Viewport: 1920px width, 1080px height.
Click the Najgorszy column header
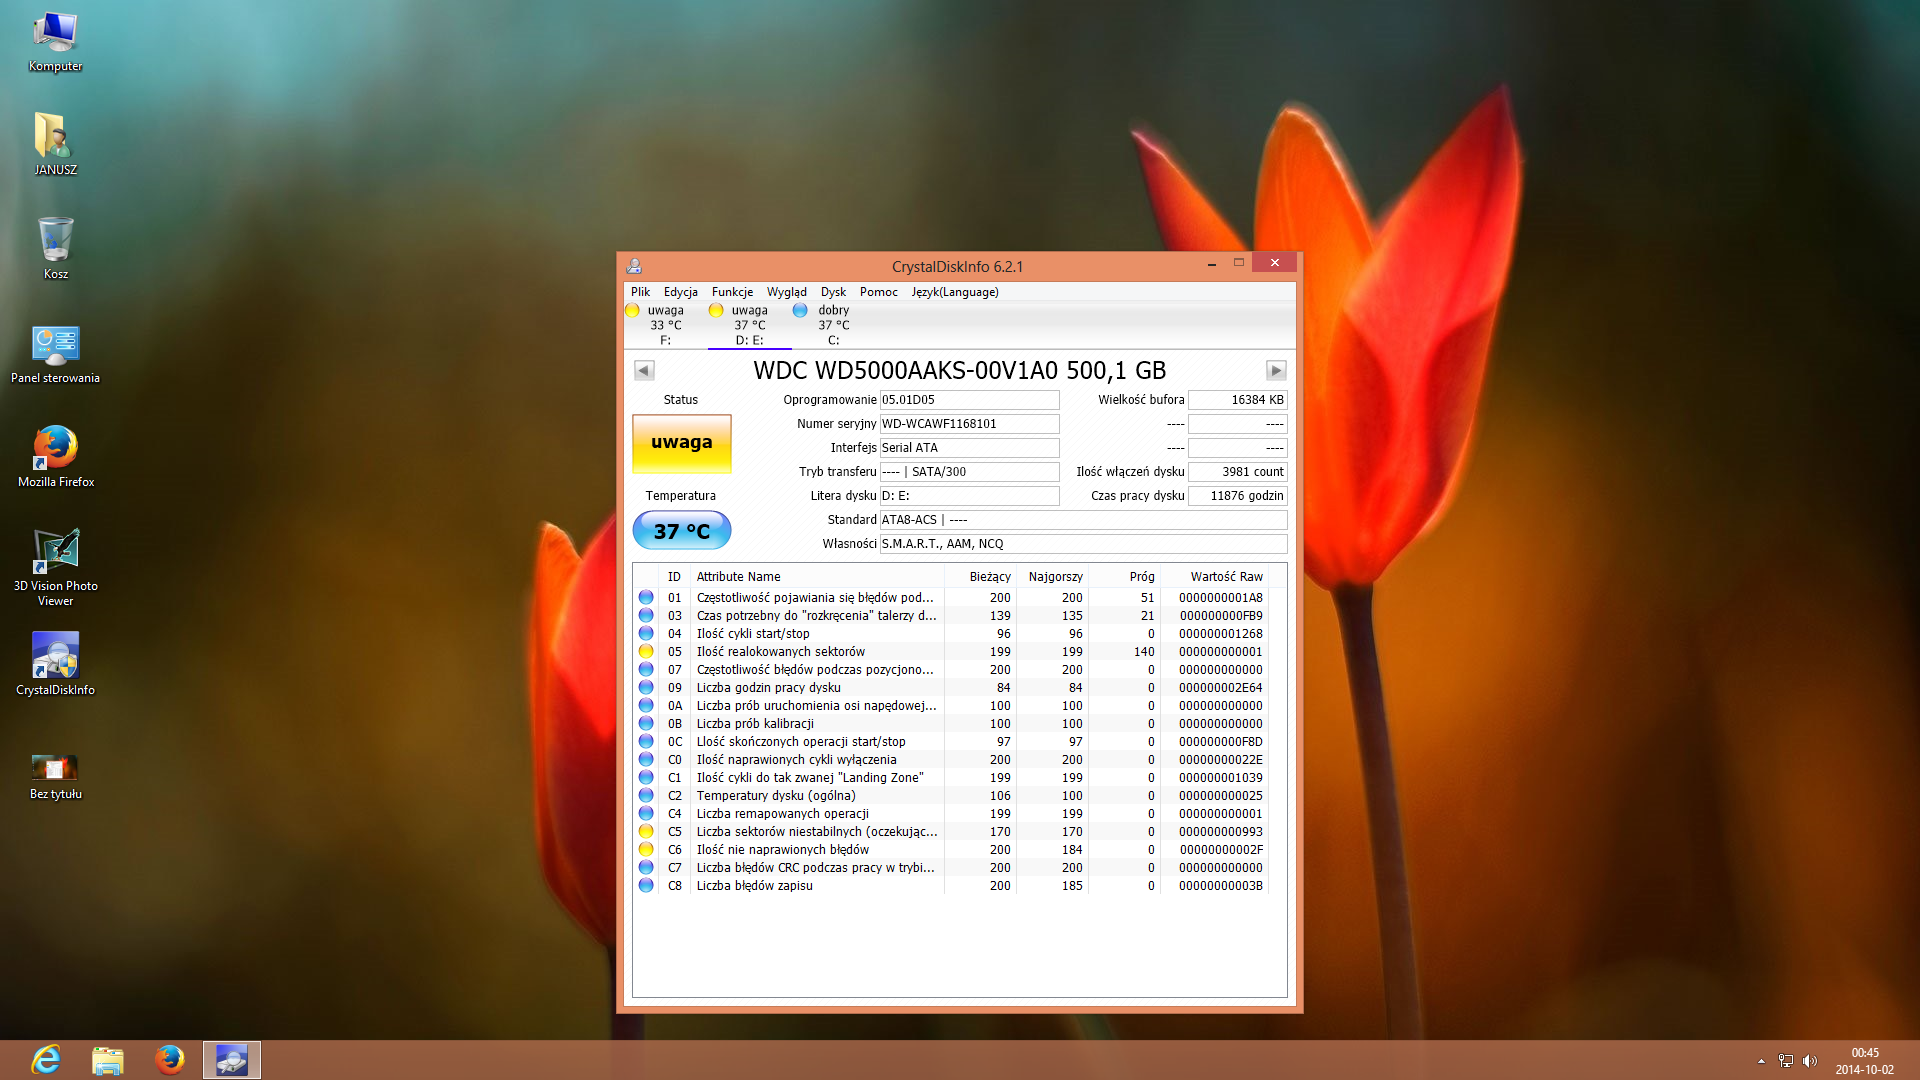pos(1055,577)
